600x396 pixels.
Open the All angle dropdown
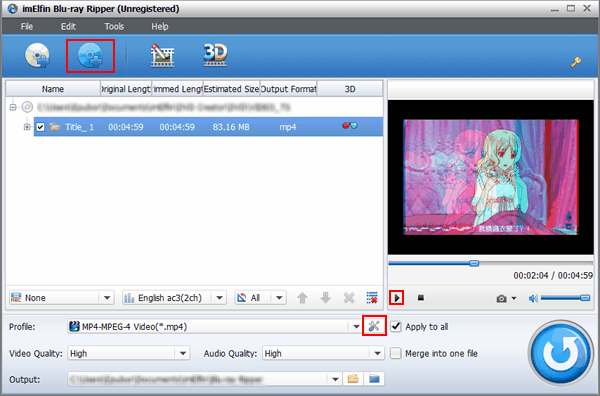pos(279,298)
